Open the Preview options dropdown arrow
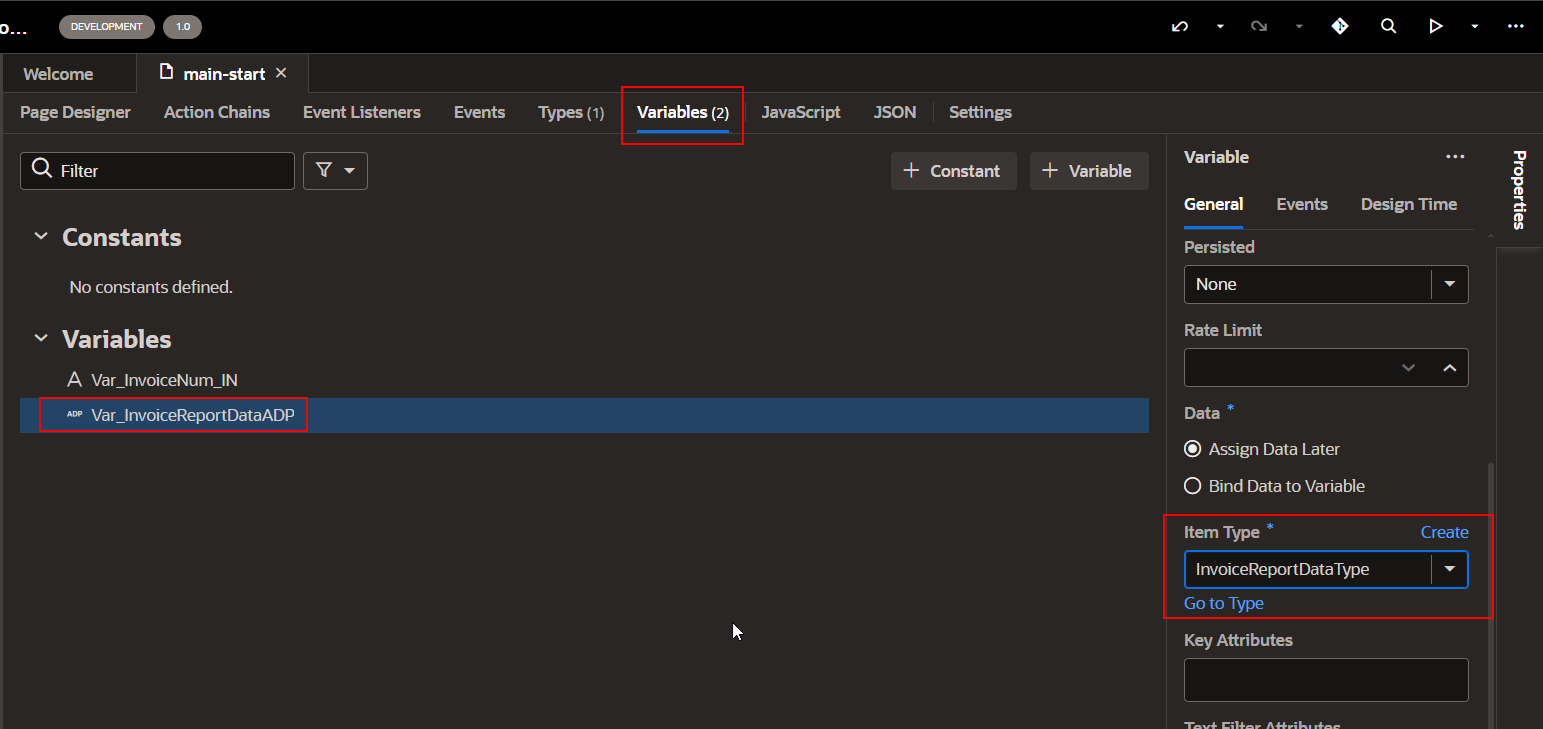Viewport: 1543px width, 729px height. click(1475, 27)
